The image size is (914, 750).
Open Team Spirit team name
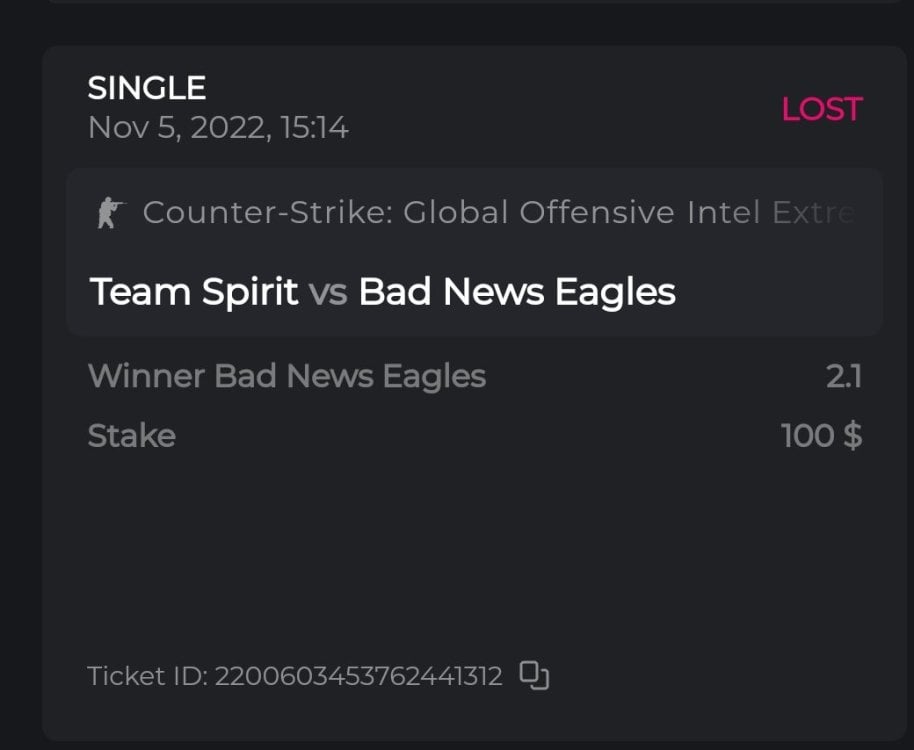[x=194, y=292]
